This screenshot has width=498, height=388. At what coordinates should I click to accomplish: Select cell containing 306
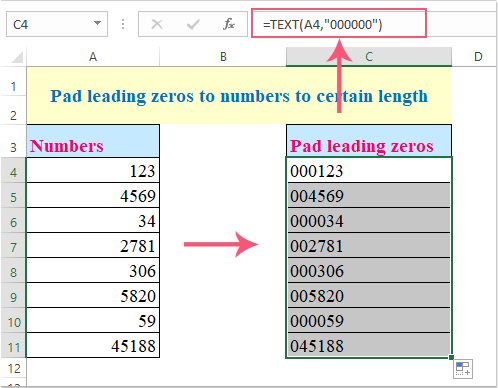(93, 270)
